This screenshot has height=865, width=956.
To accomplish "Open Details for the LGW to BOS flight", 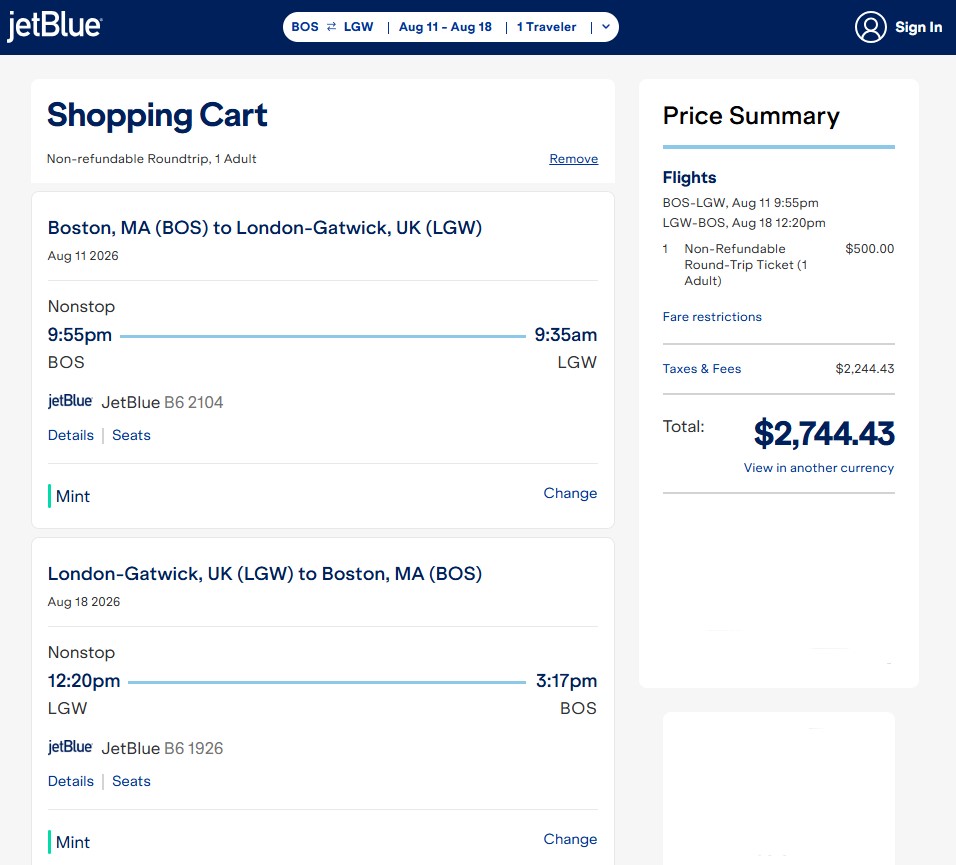I will [x=71, y=781].
